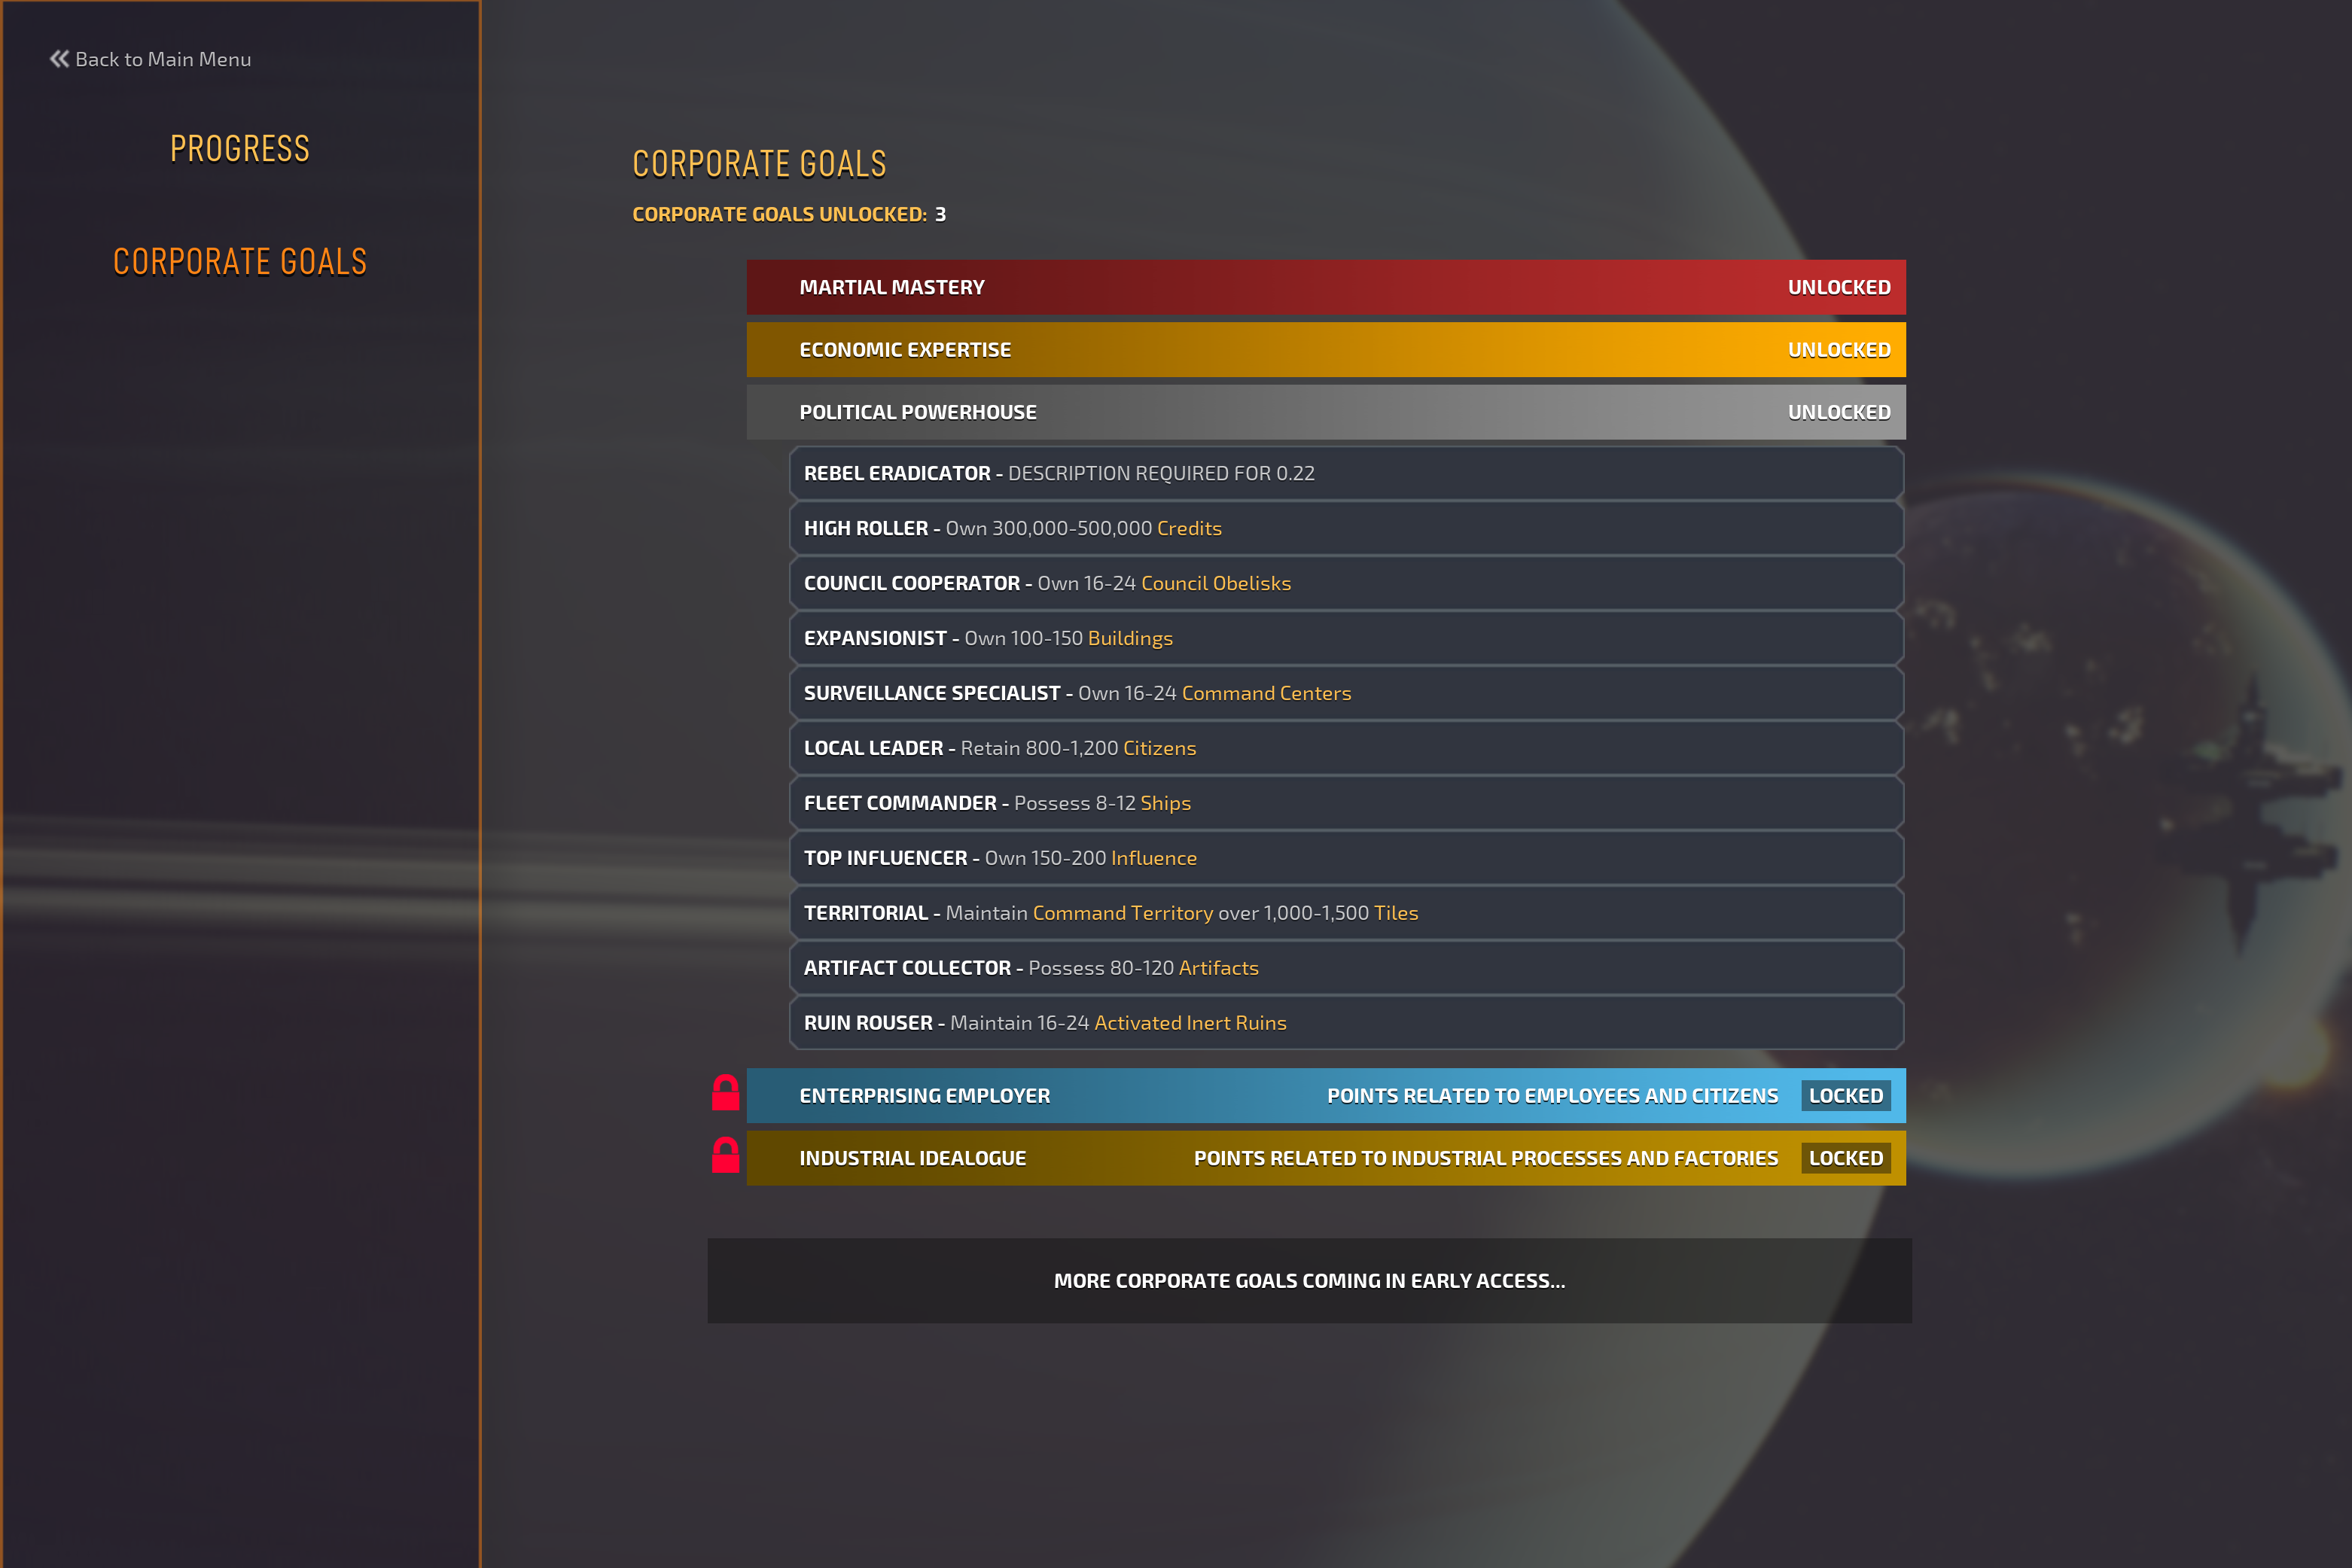Click Command Centers in Surveillance Specialist

click(1266, 693)
